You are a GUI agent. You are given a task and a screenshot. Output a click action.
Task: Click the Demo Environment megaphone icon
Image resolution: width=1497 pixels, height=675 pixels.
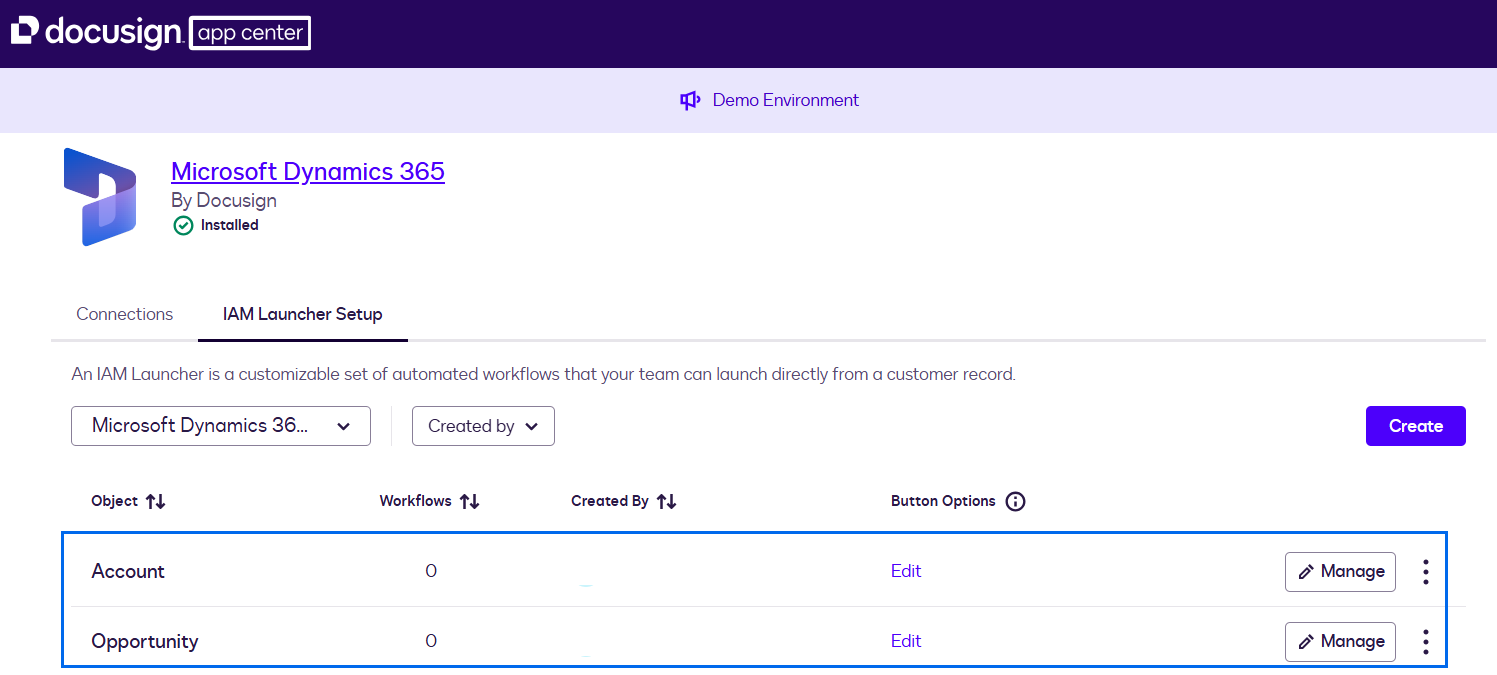[x=690, y=100]
